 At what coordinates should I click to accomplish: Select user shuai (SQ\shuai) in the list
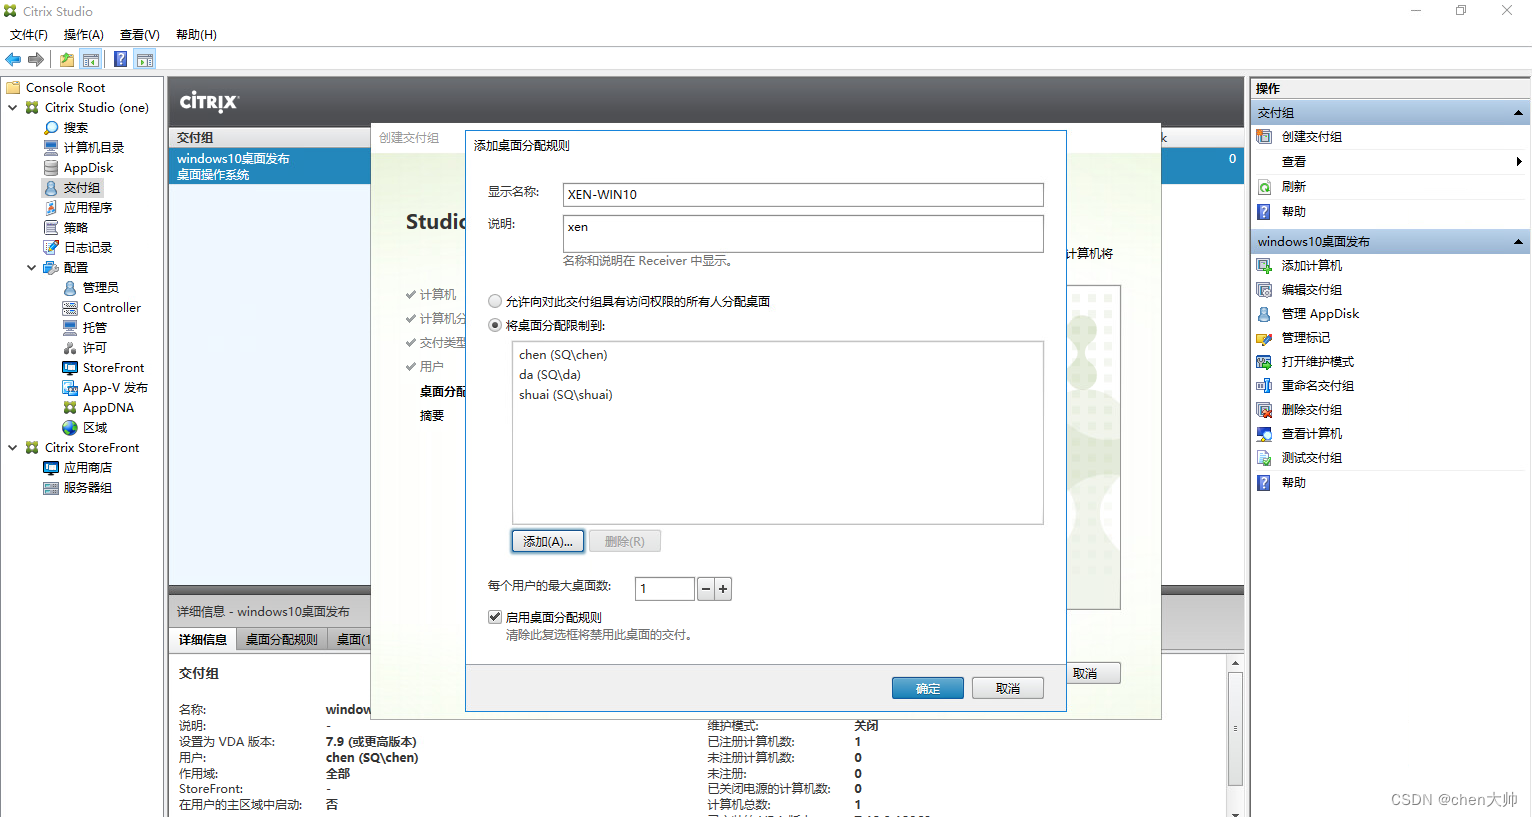566,395
